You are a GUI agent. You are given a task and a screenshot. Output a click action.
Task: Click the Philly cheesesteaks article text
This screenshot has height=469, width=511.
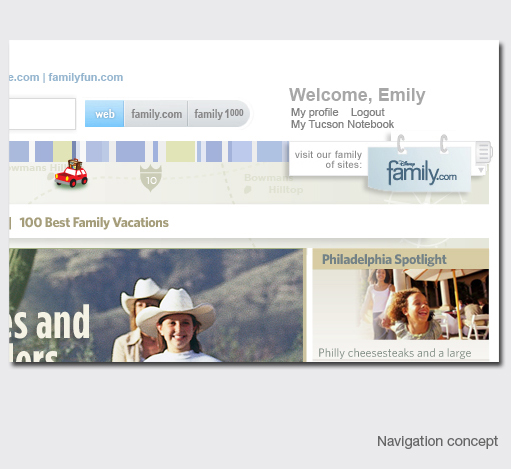coord(395,353)
